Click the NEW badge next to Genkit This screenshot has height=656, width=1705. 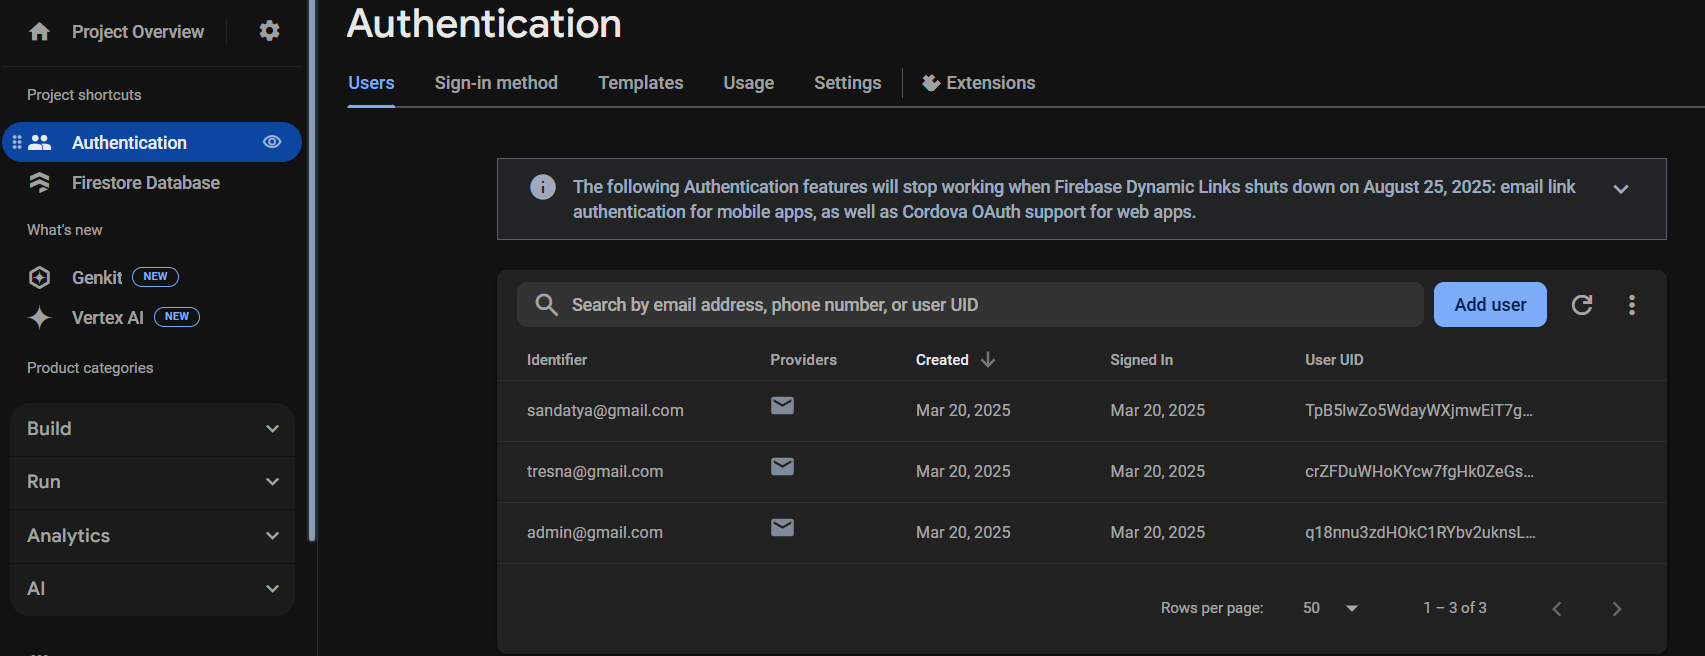point(155,277)
